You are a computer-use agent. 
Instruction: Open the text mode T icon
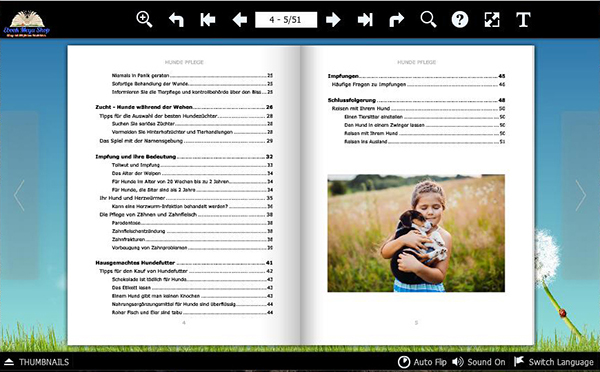(523, 20)
